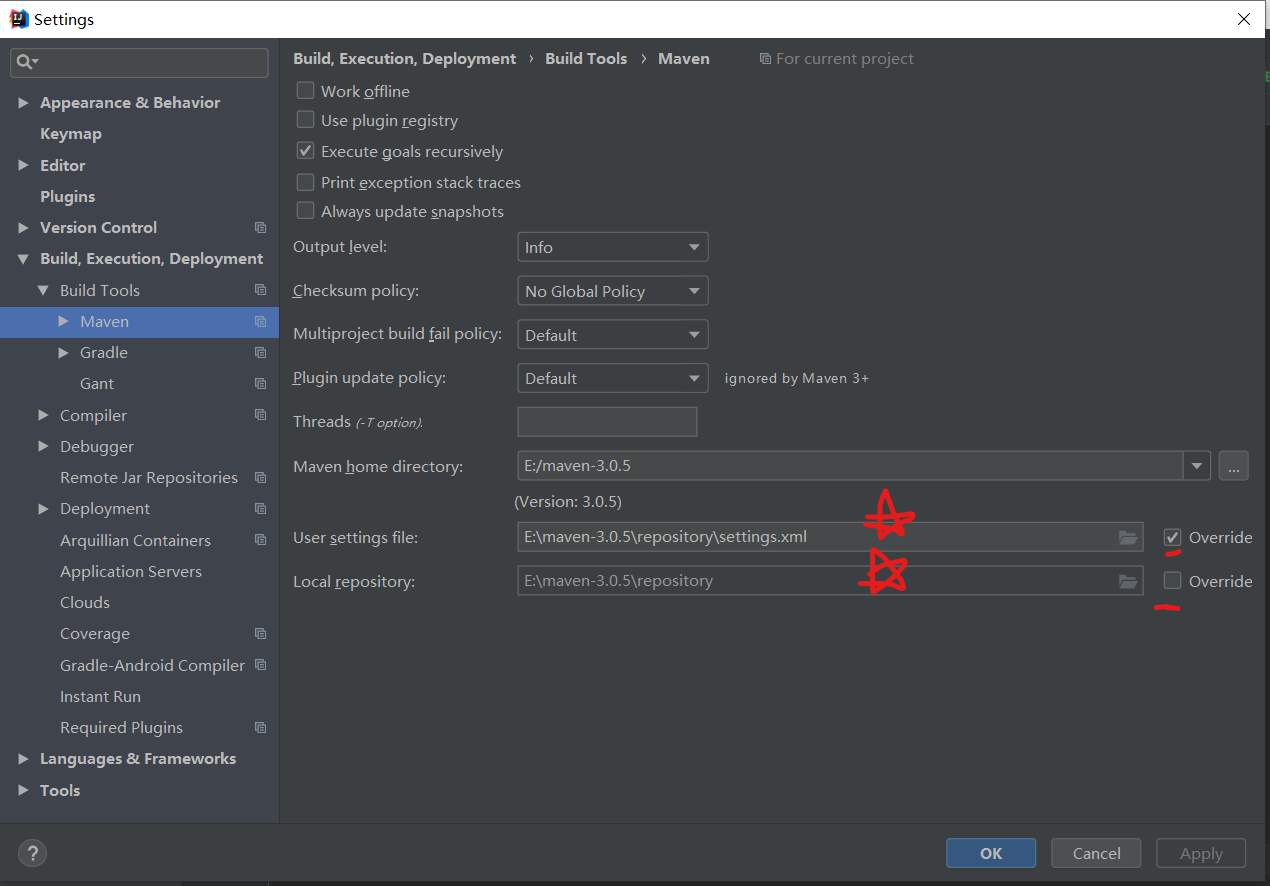Click folder icon in User settings file field
Screen dimensions: 1270x886
1128,538
